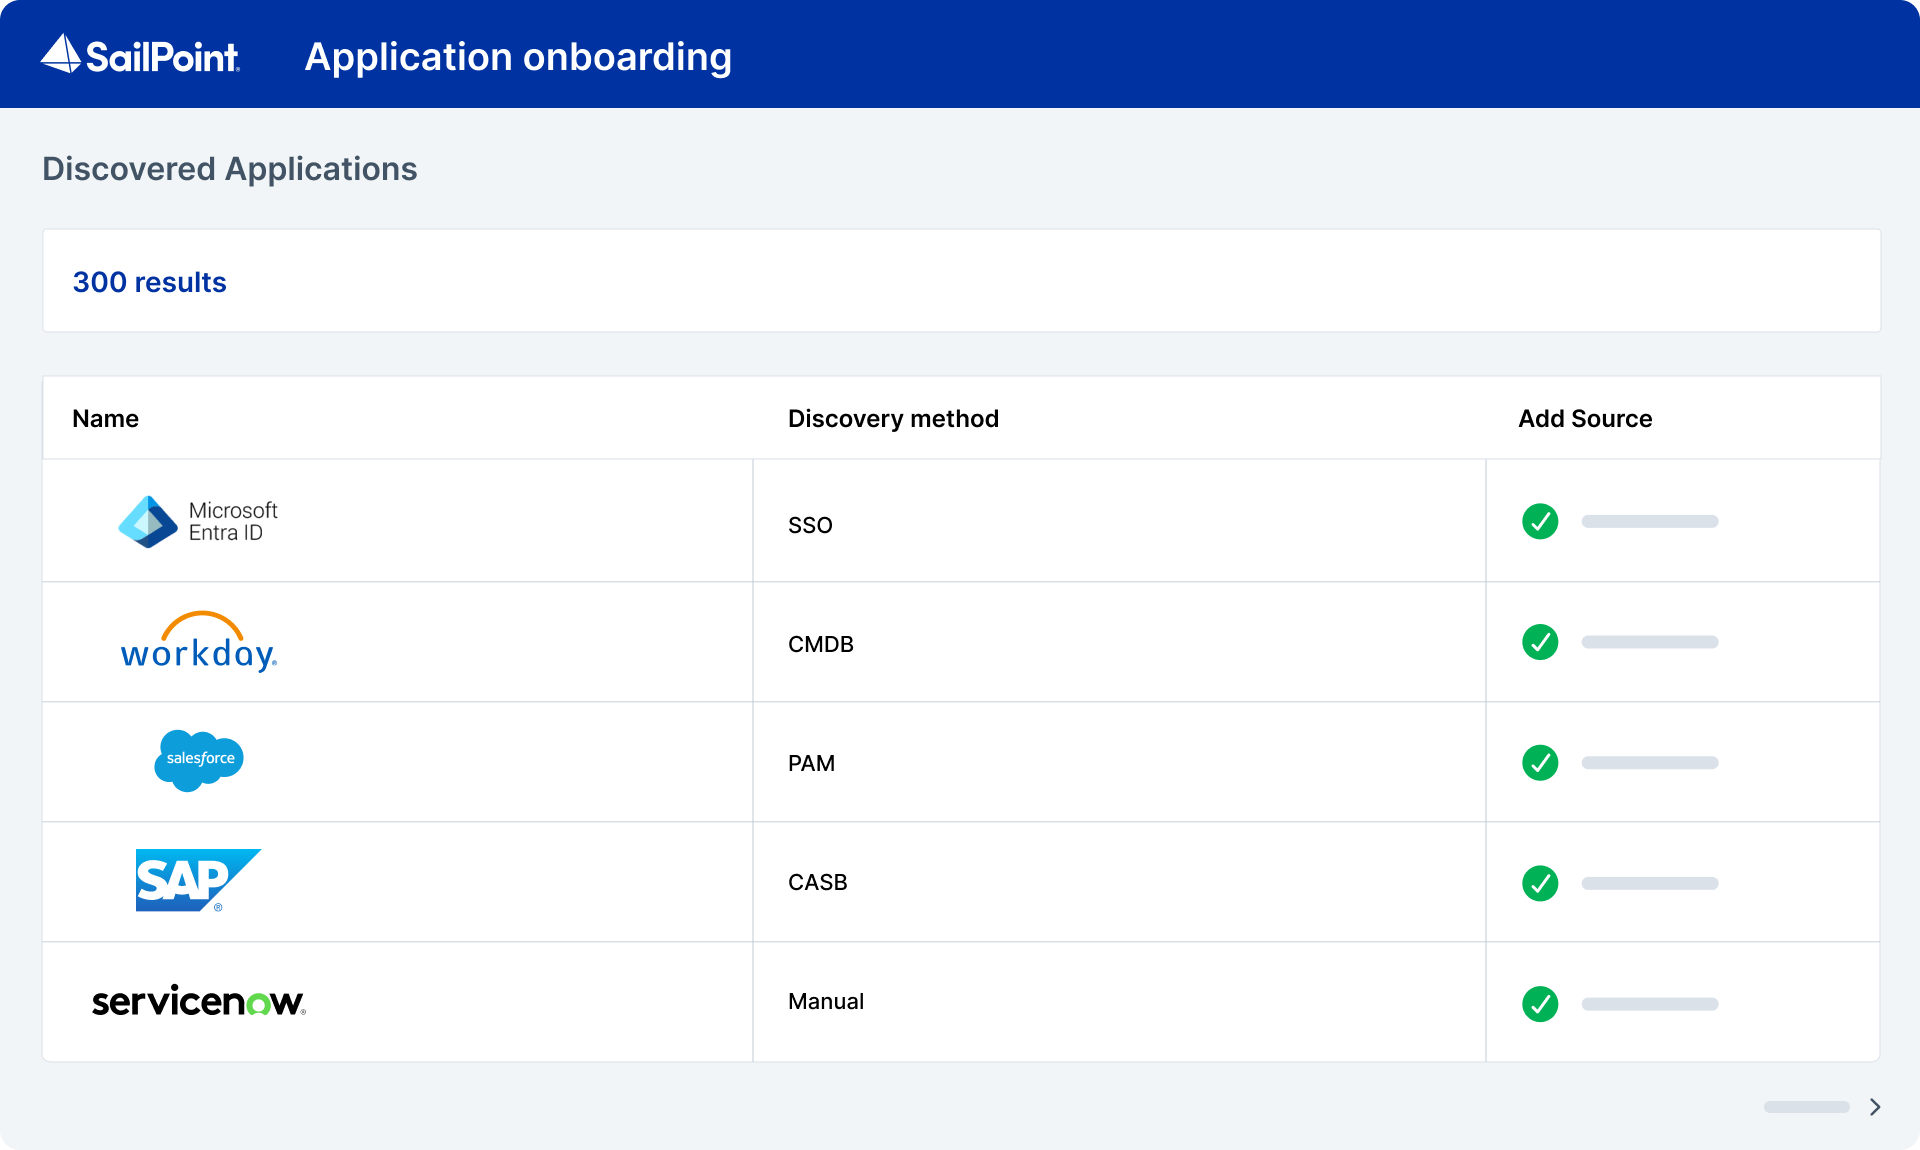Open the Application onboarding header title
1920x1150 pixels.
pyautogui.click(x=518, y=57)
